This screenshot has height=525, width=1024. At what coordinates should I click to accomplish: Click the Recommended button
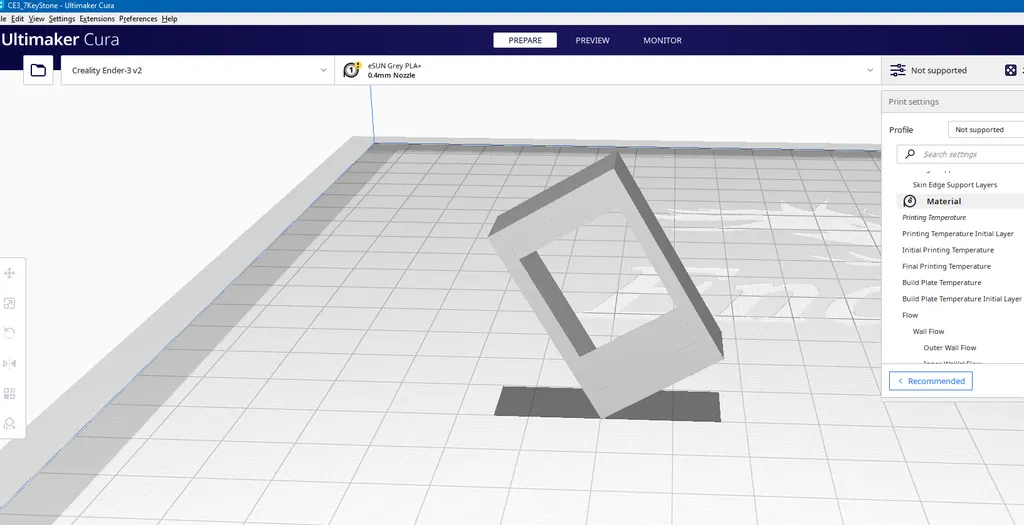click(931, 381)
